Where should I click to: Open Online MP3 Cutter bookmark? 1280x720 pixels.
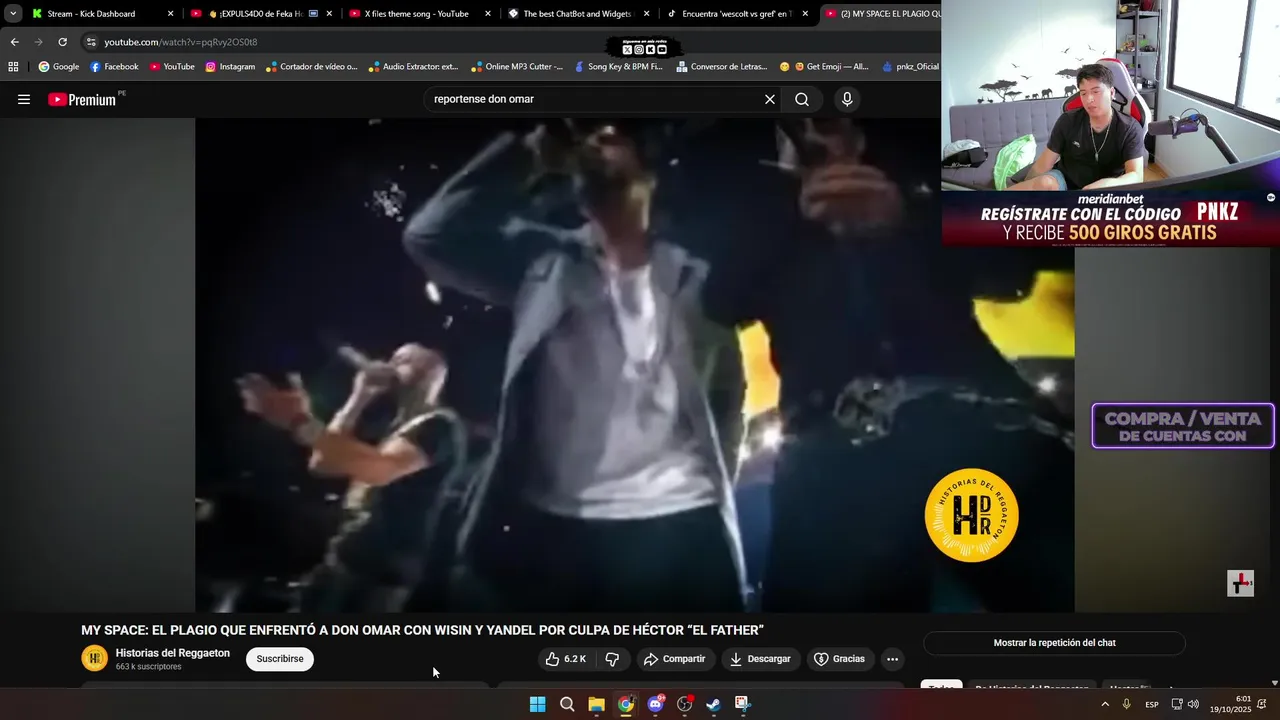[516, 67]
